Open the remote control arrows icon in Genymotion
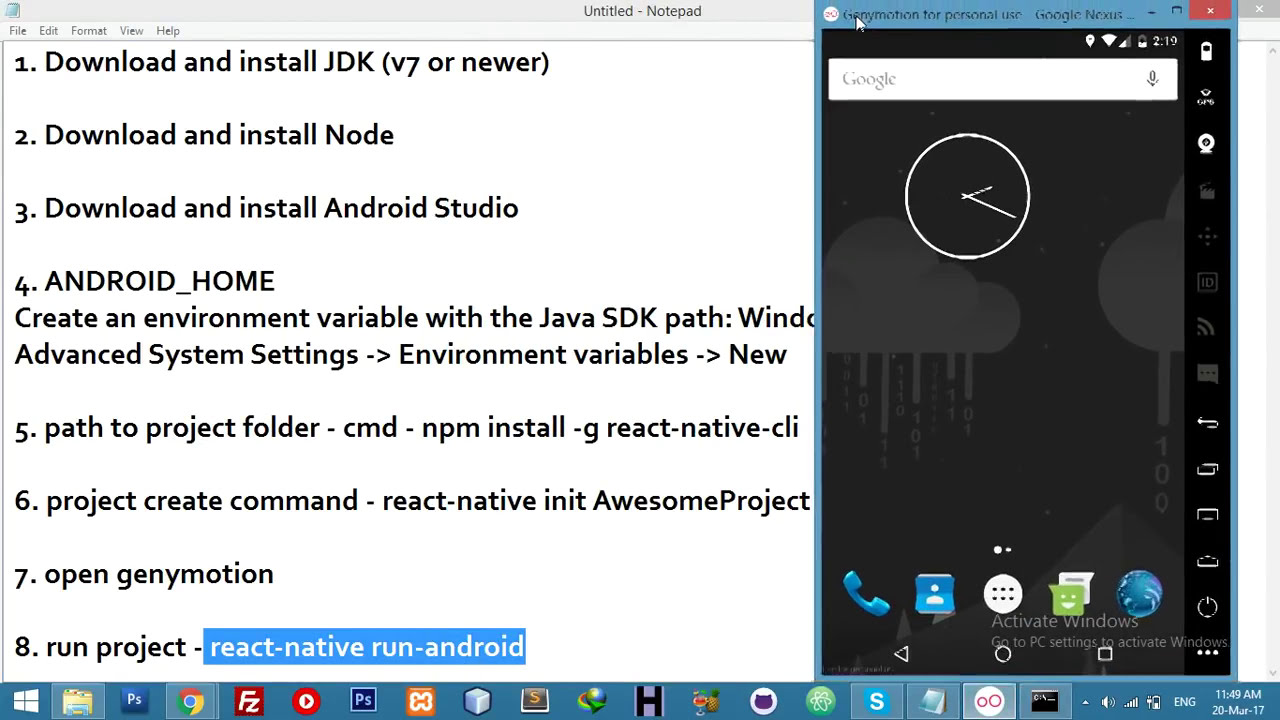 pos(1207,236)
